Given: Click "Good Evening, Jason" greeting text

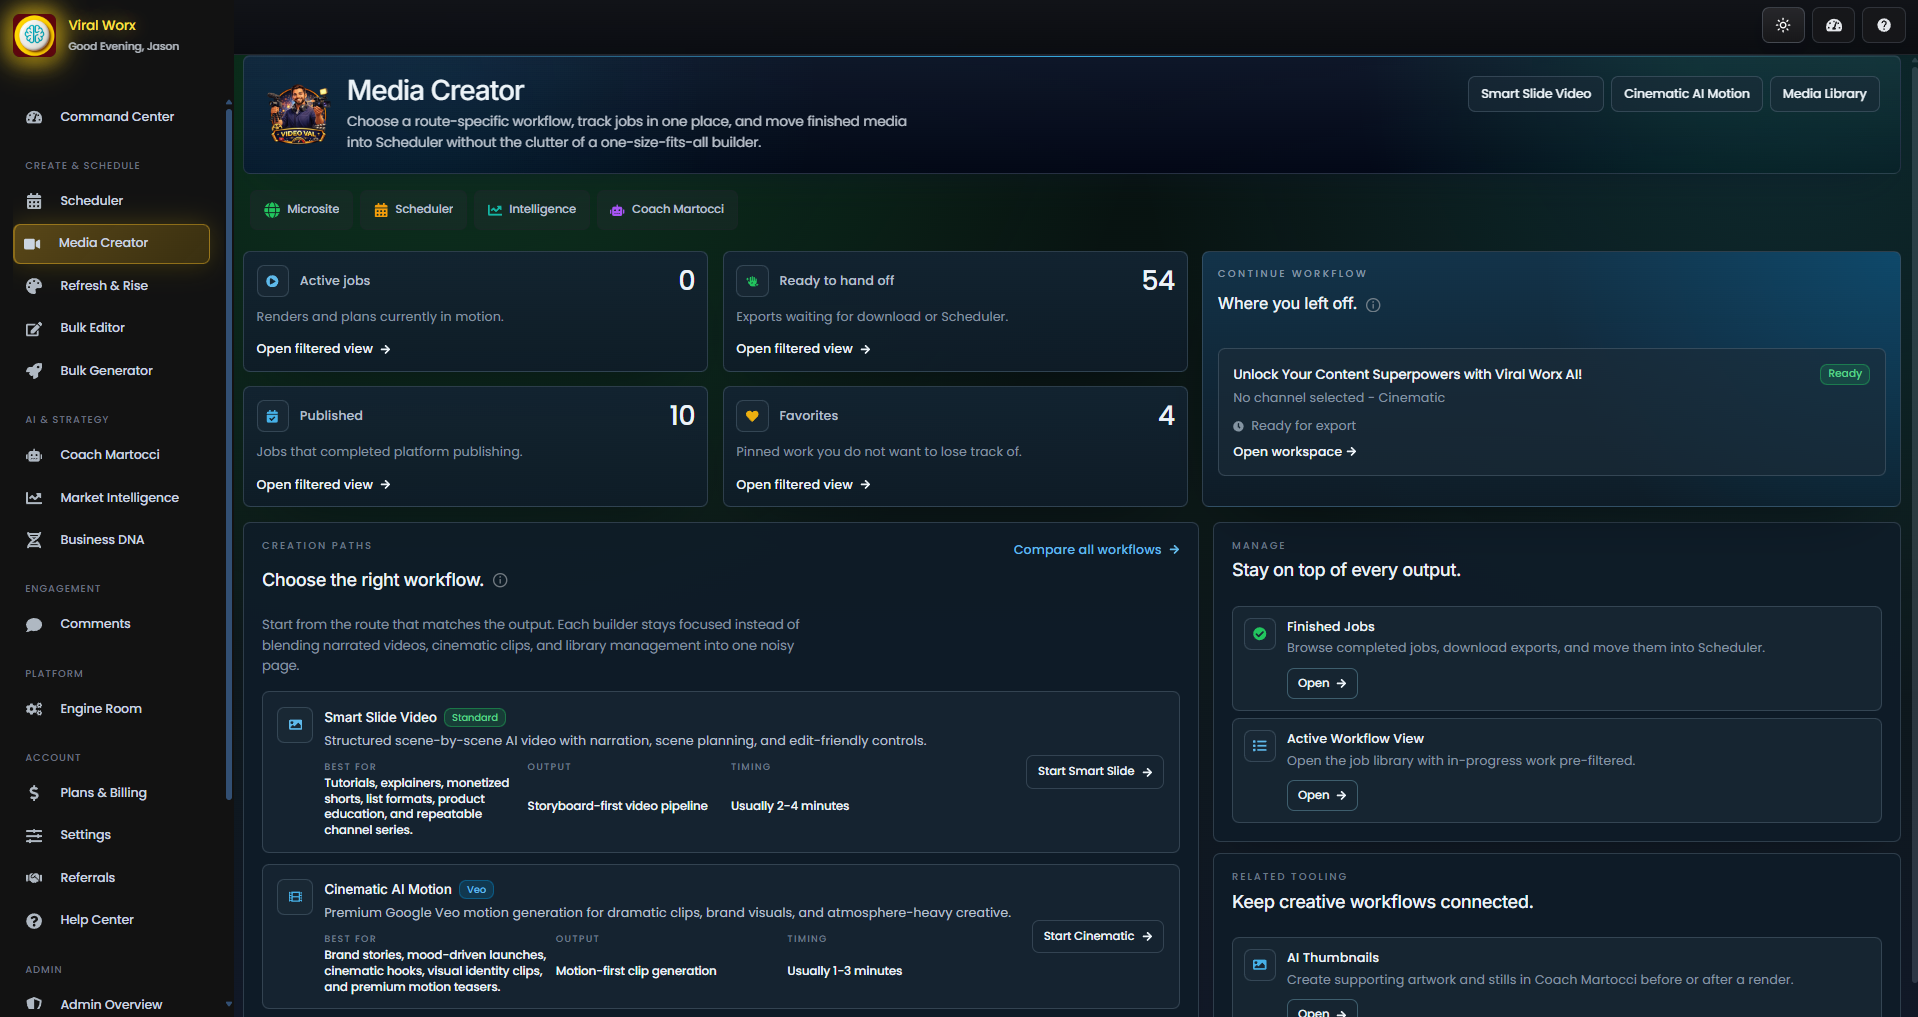Looking at the screenshot, I should pos(124,47).
